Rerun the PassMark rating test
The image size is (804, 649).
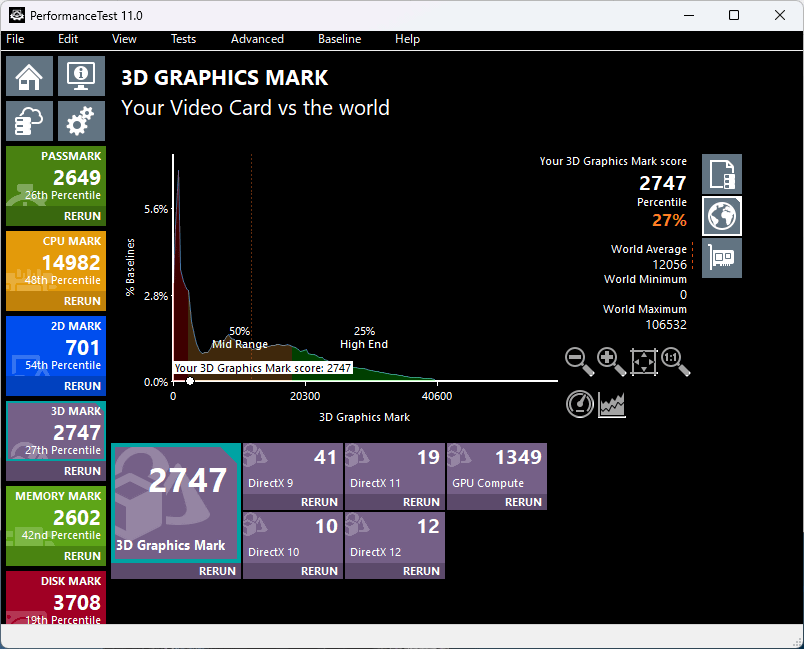(x=82, y=216)
